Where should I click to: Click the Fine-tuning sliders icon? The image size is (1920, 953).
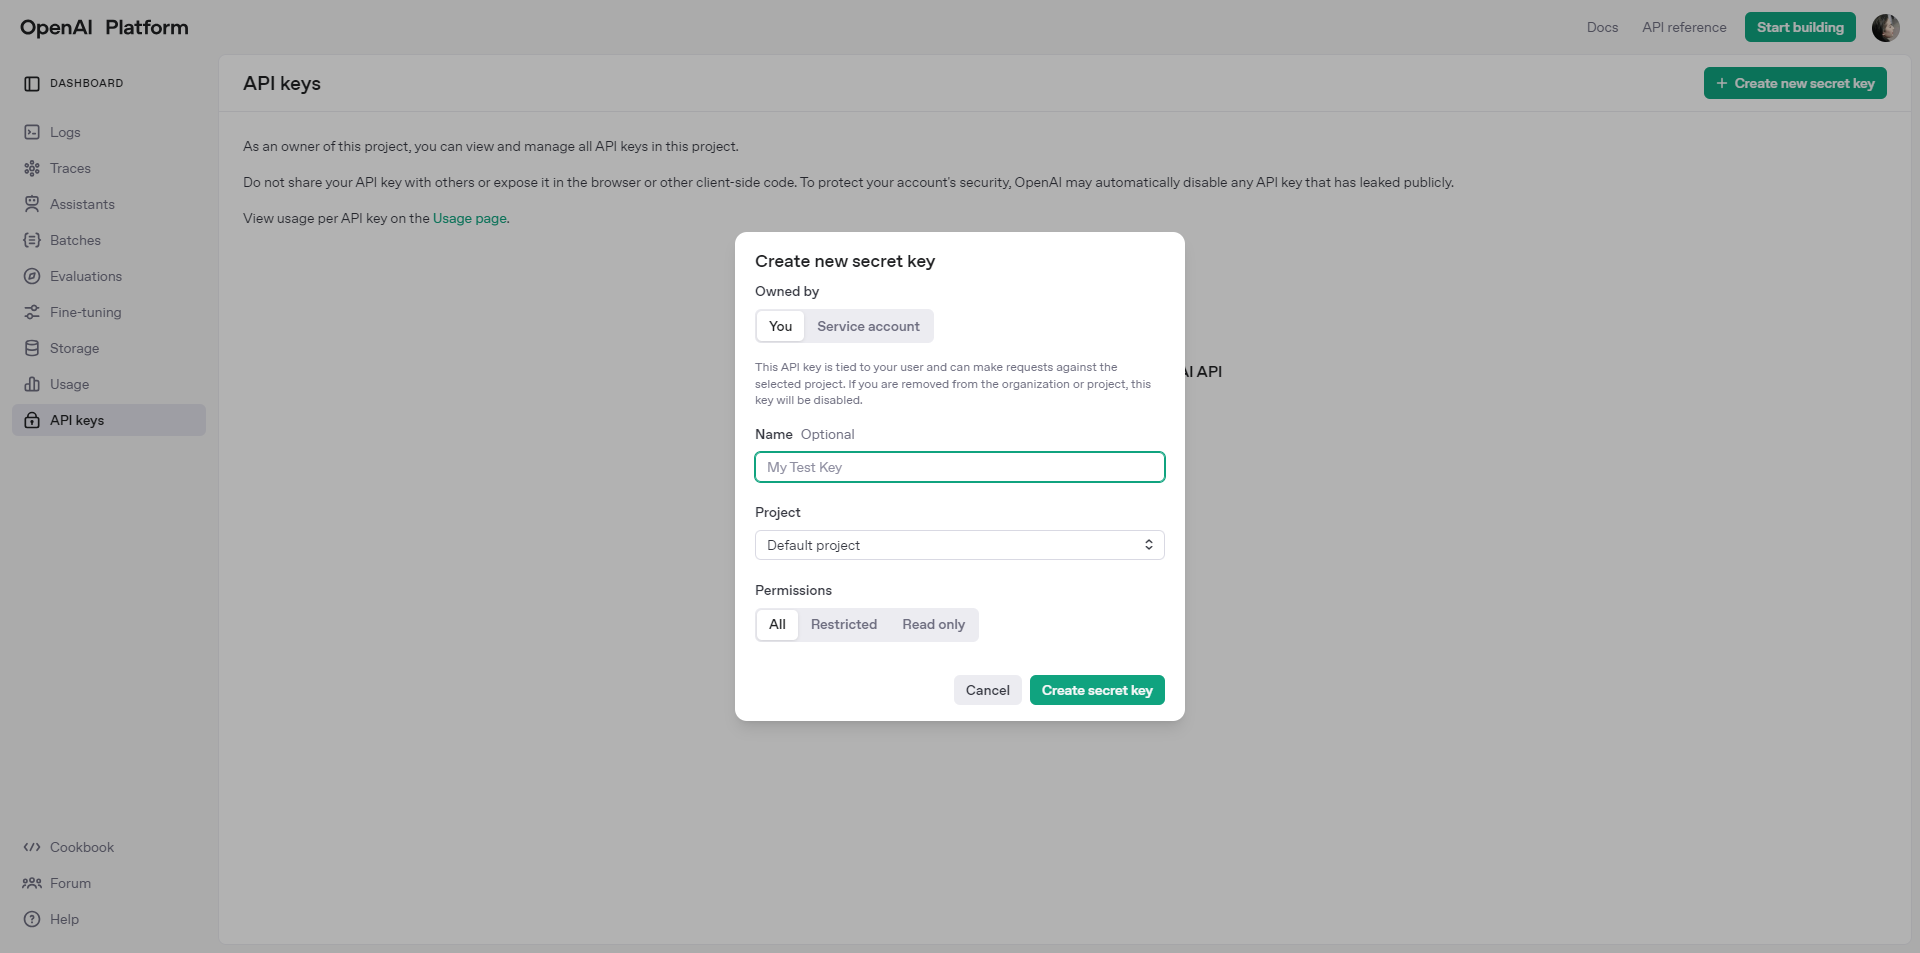pos(32,312)
